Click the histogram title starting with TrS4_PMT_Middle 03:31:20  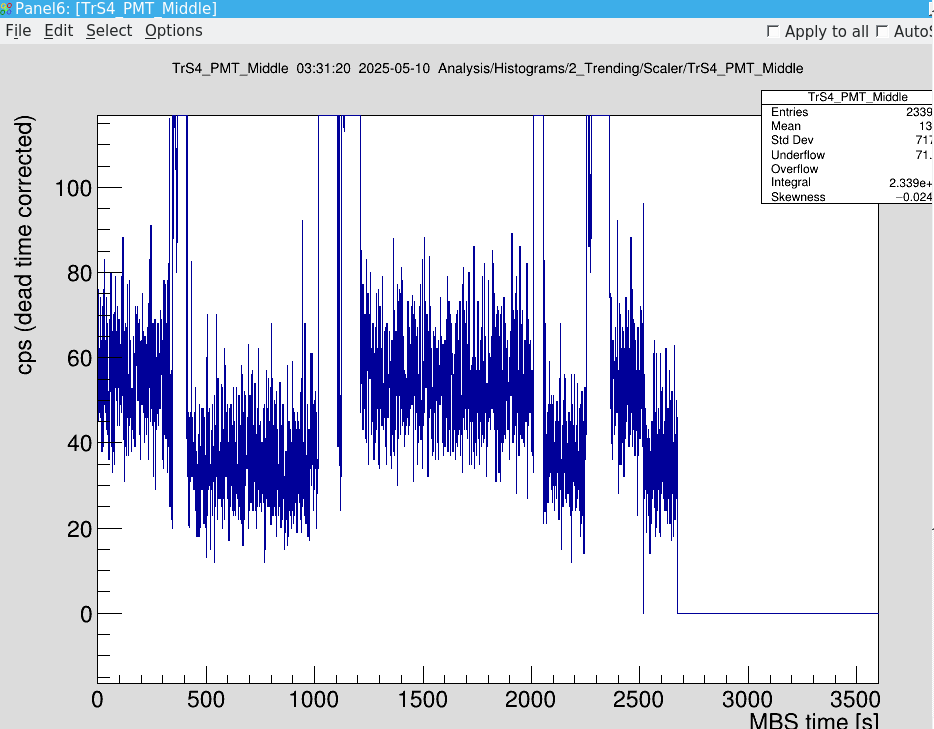click(x=487, y=68)
